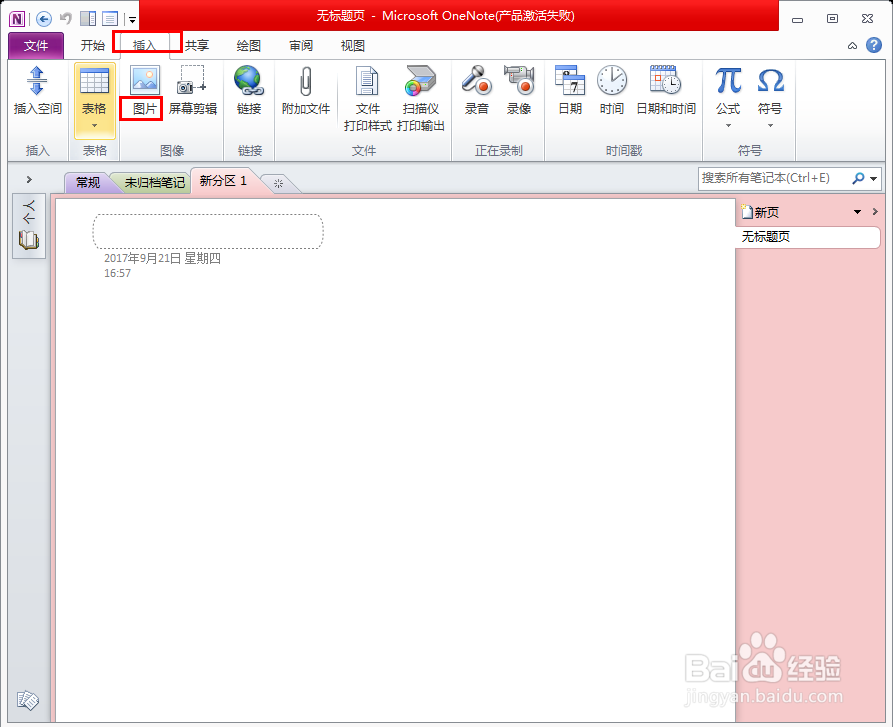This screenshot has height=727, width=893.
Task: Insert the Date stamp
Action: tap(570, 91)
